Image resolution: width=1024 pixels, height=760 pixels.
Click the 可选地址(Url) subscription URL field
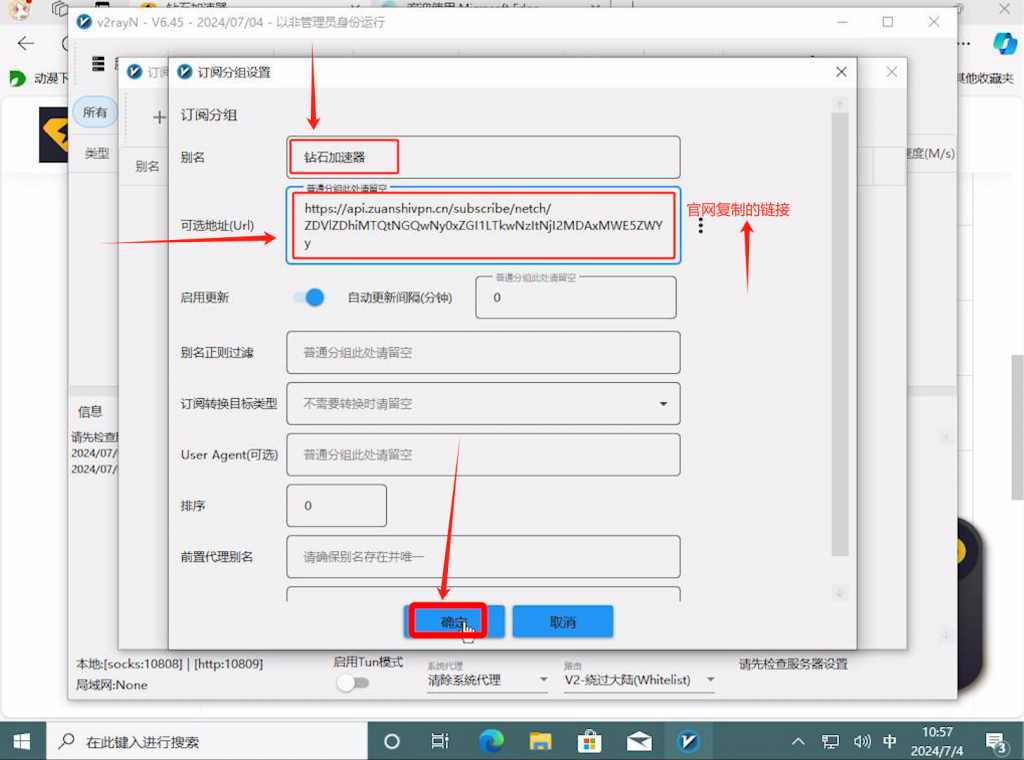(x=483, y=225)
